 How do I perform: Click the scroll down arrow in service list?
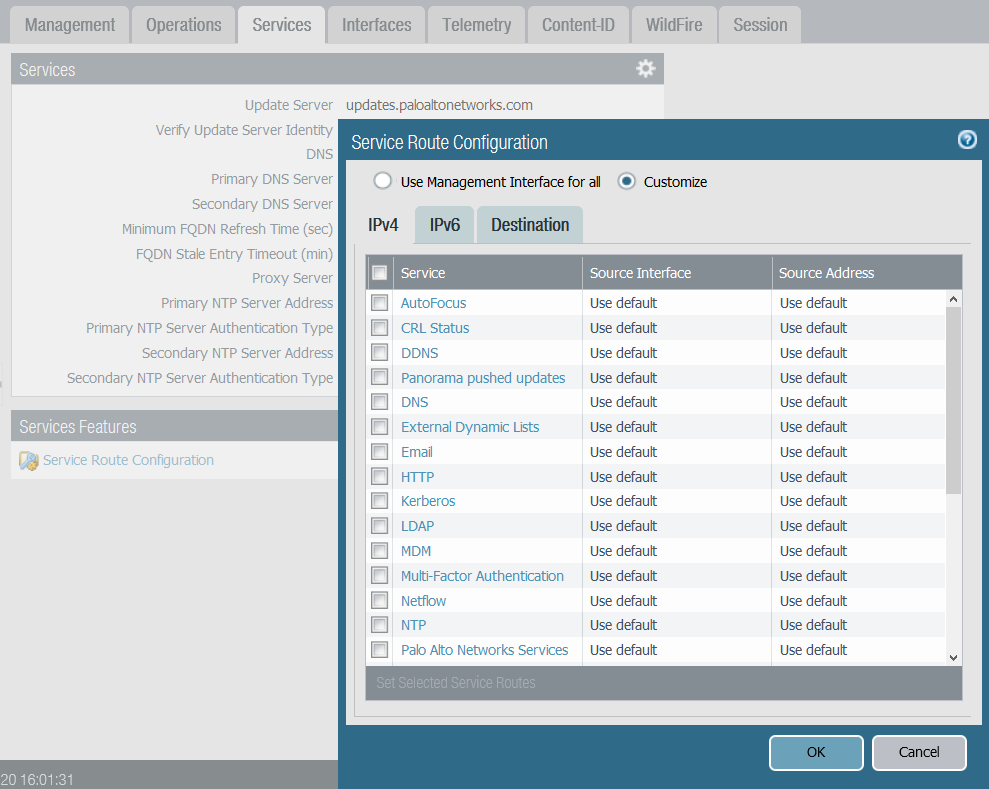click(953, 657)
